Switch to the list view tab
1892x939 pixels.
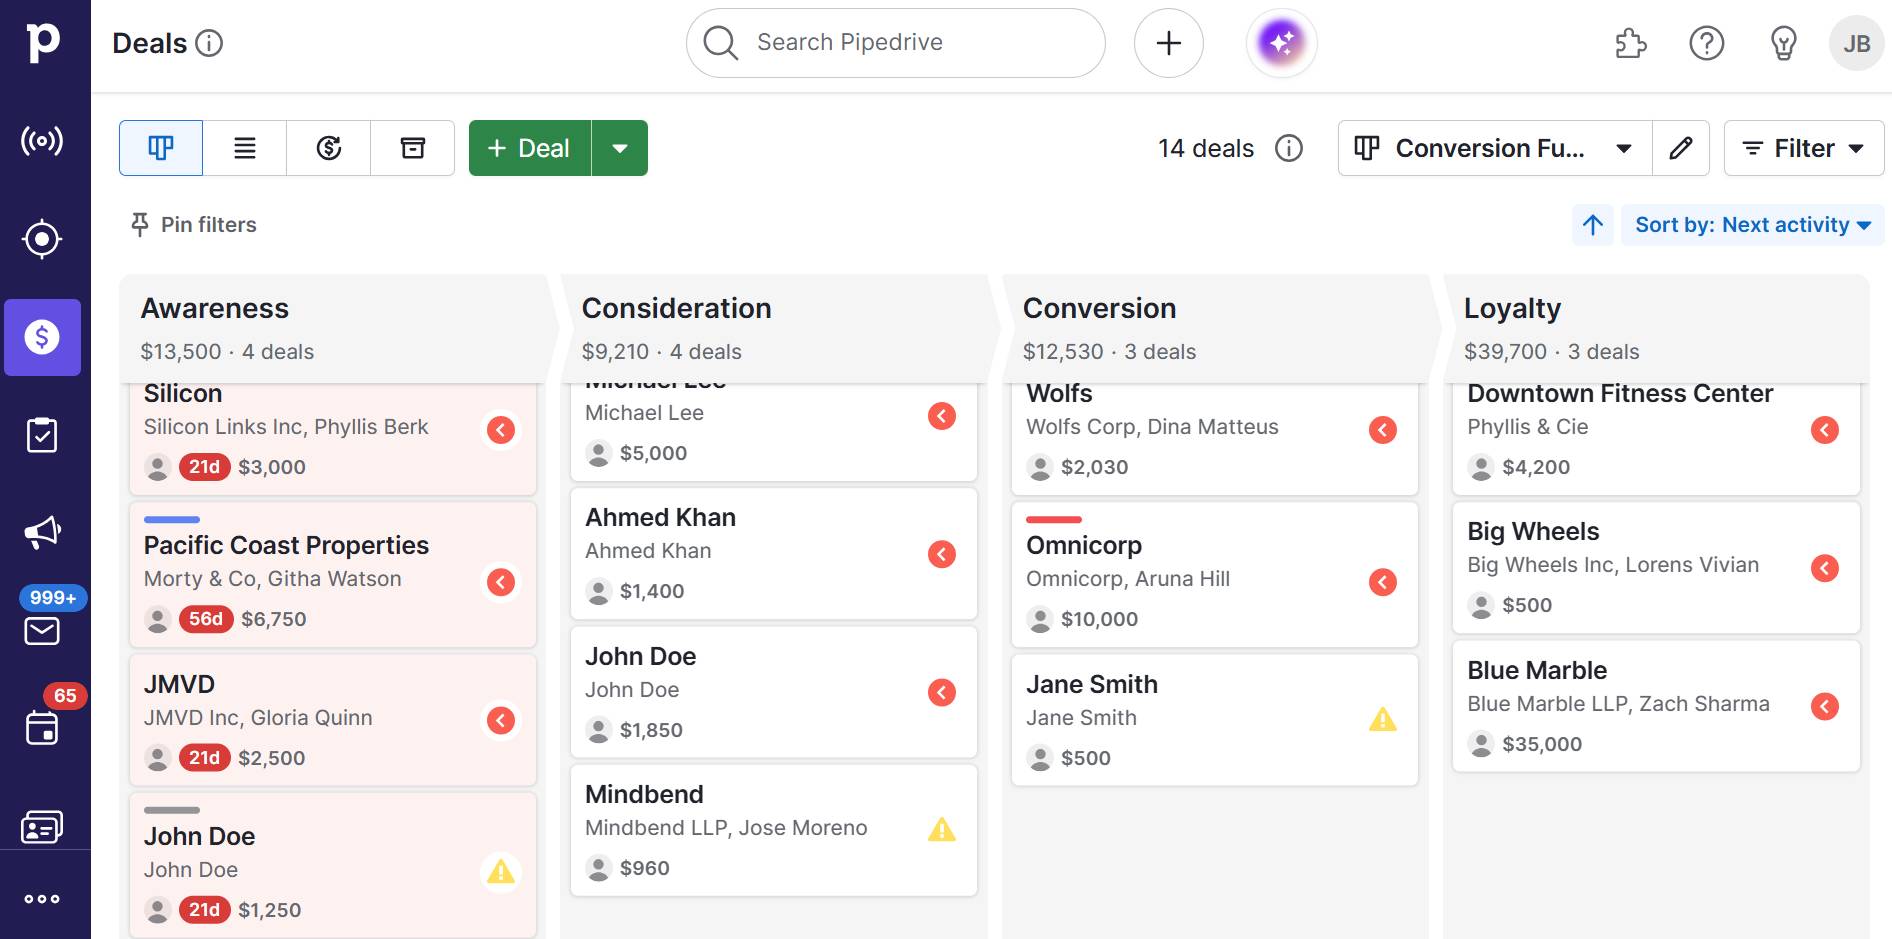(x=243, y=147)
